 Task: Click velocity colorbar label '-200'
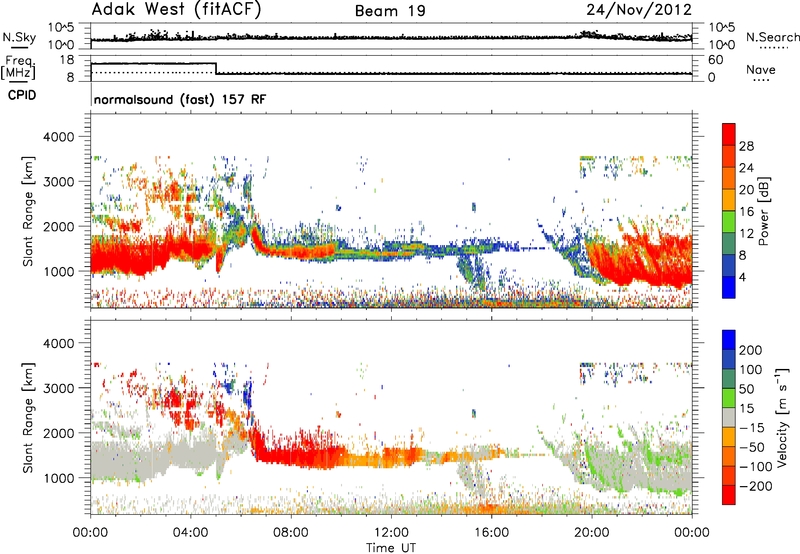coord(756,486)
